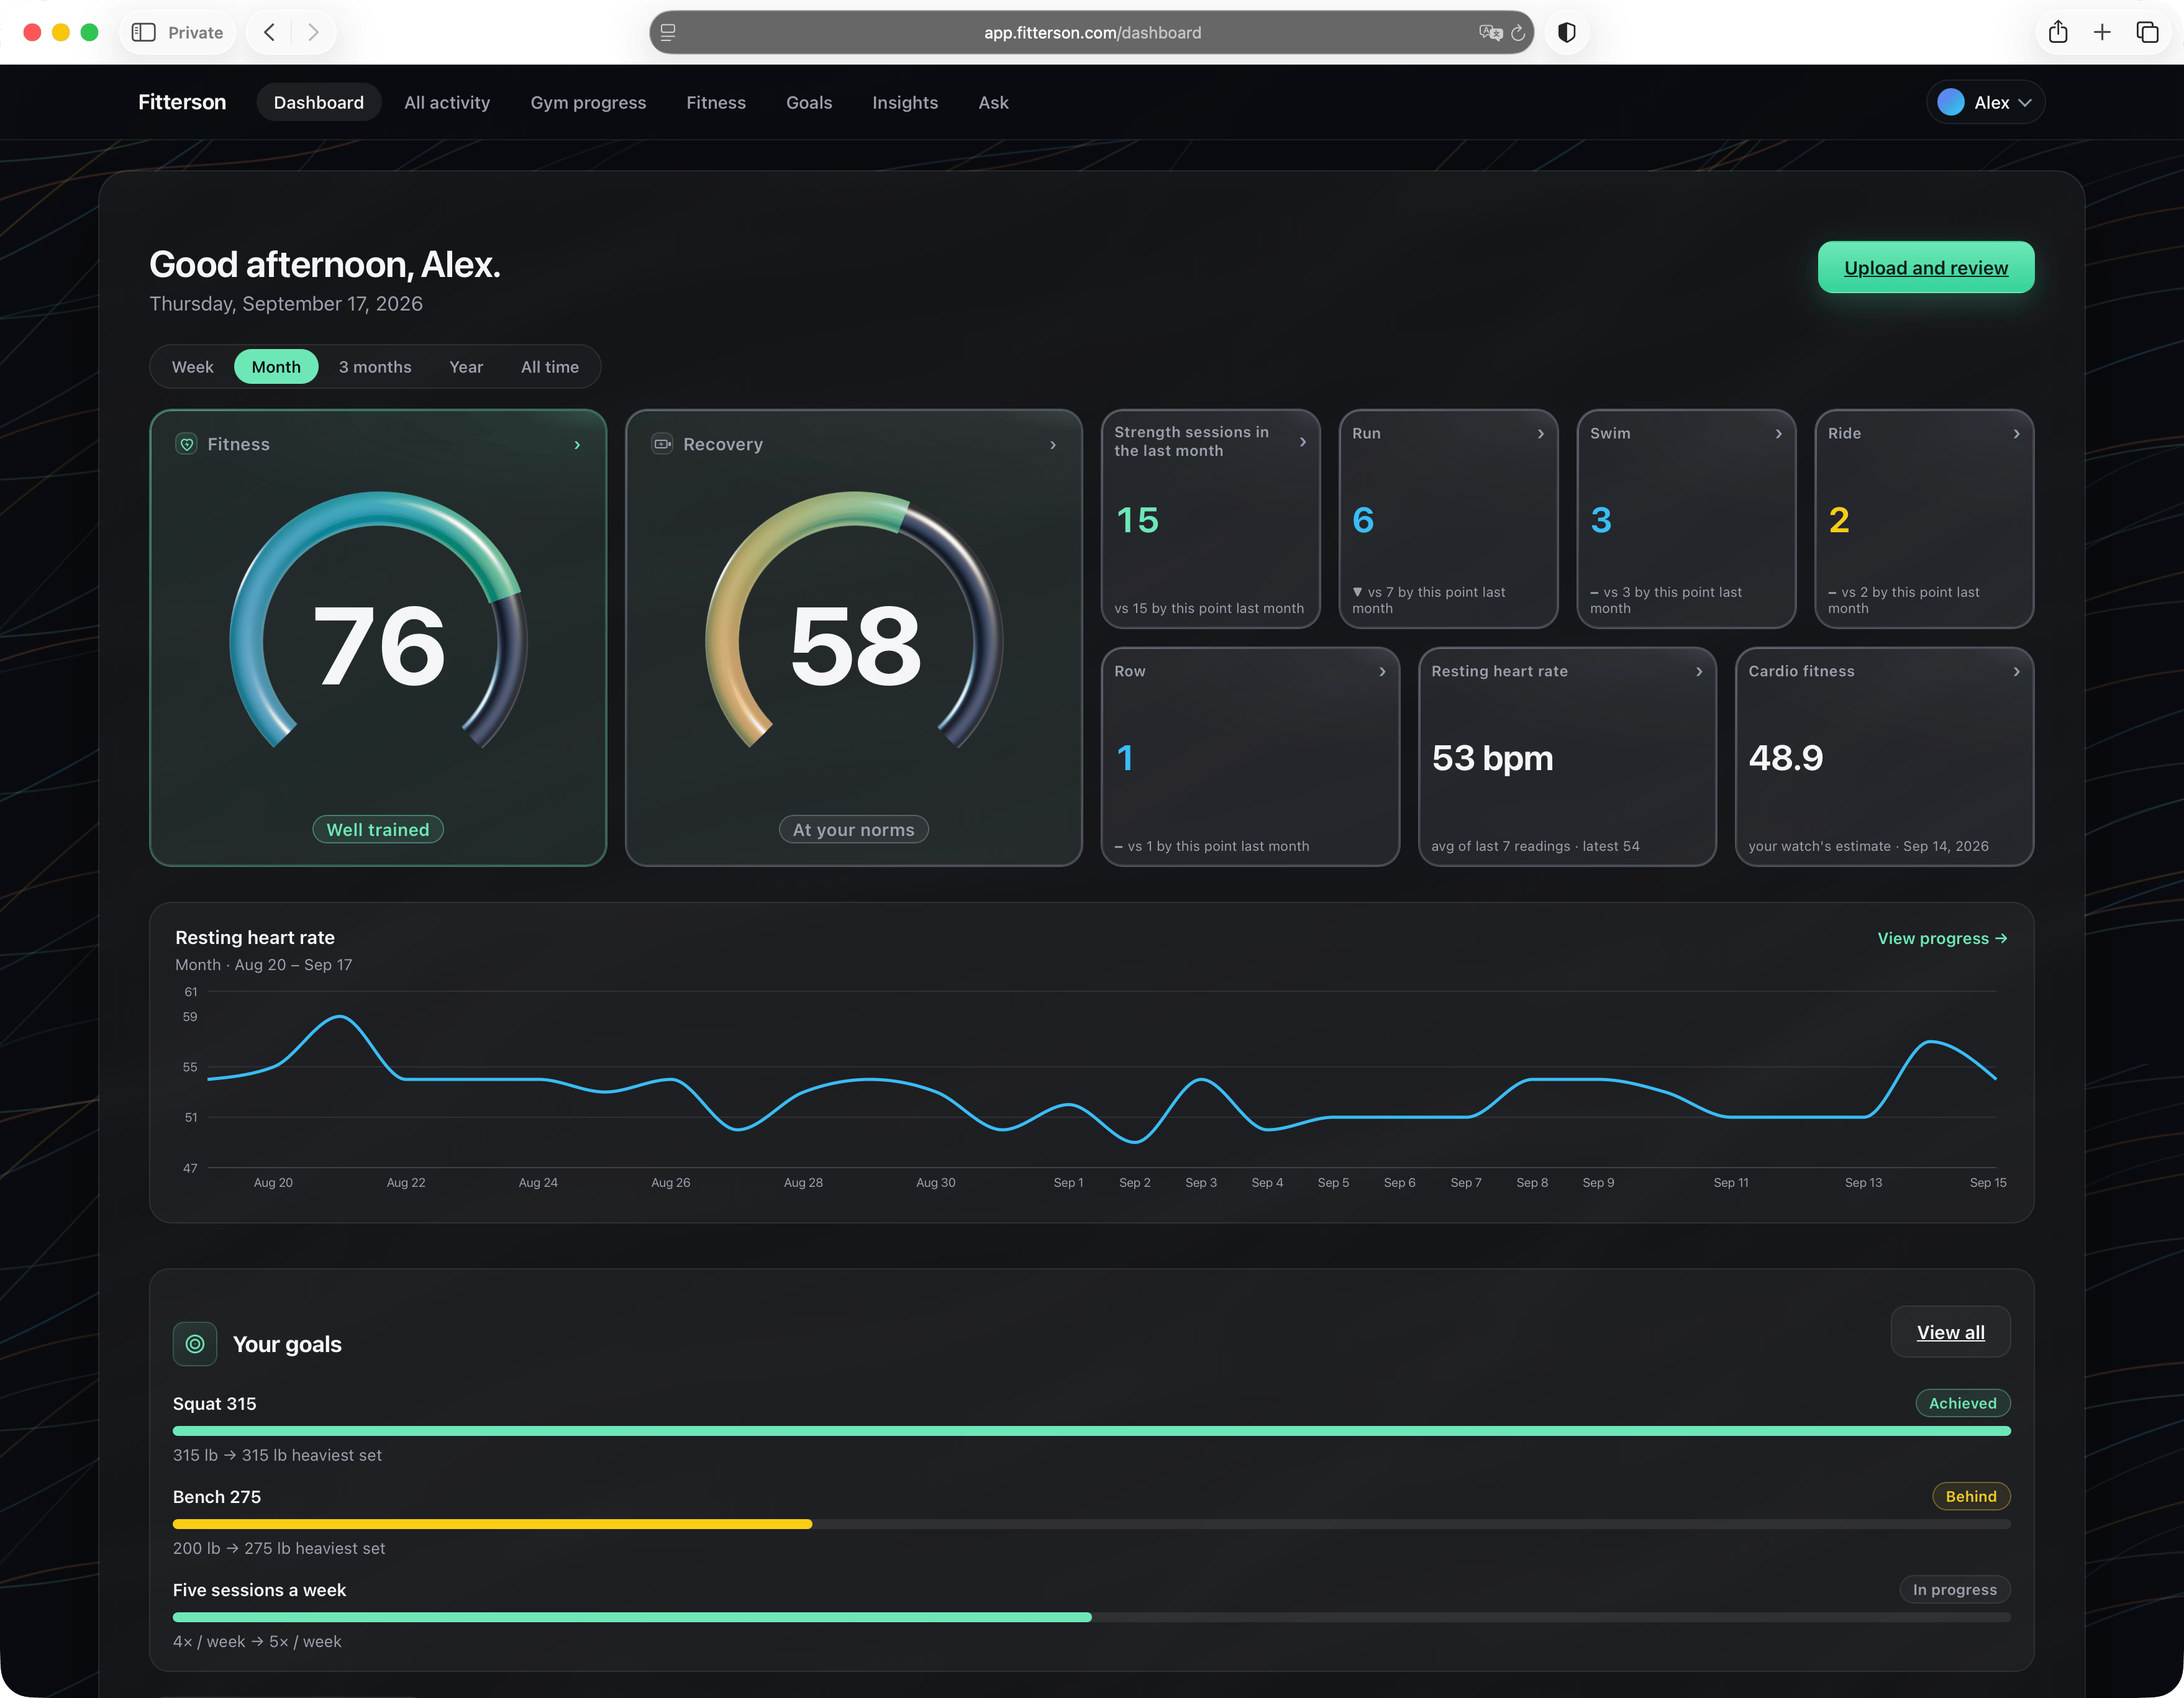
Task: Select the Week time range
Action: (192, 367)
